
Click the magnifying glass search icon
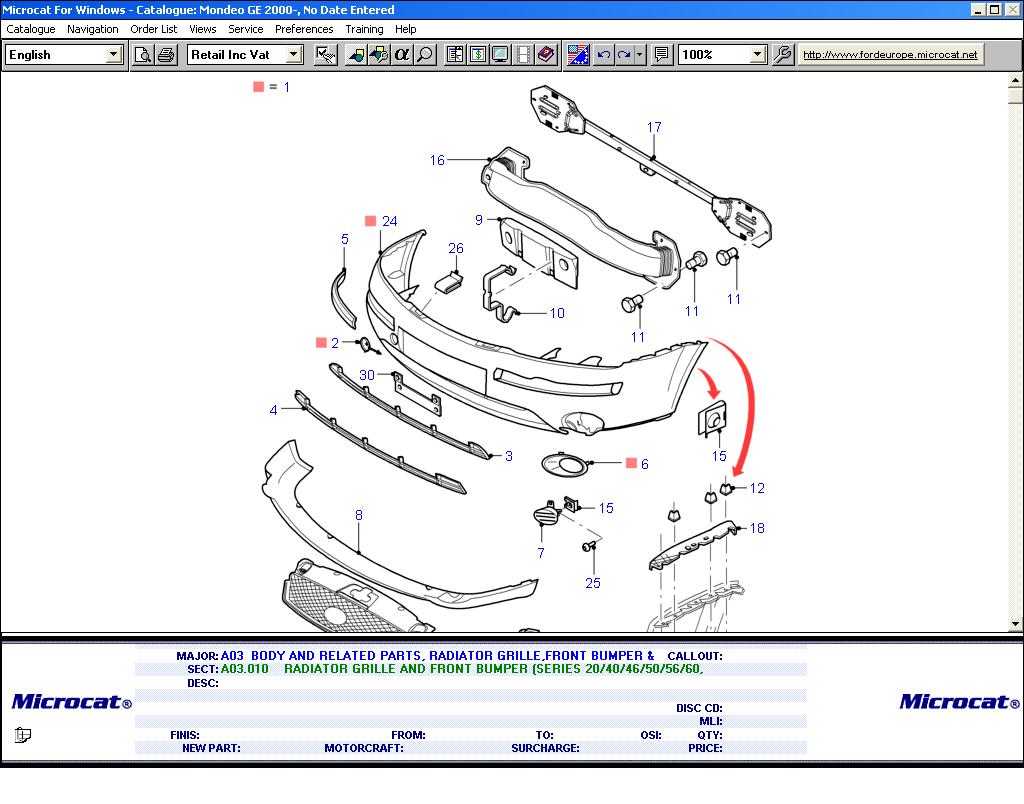coord(425,55)
